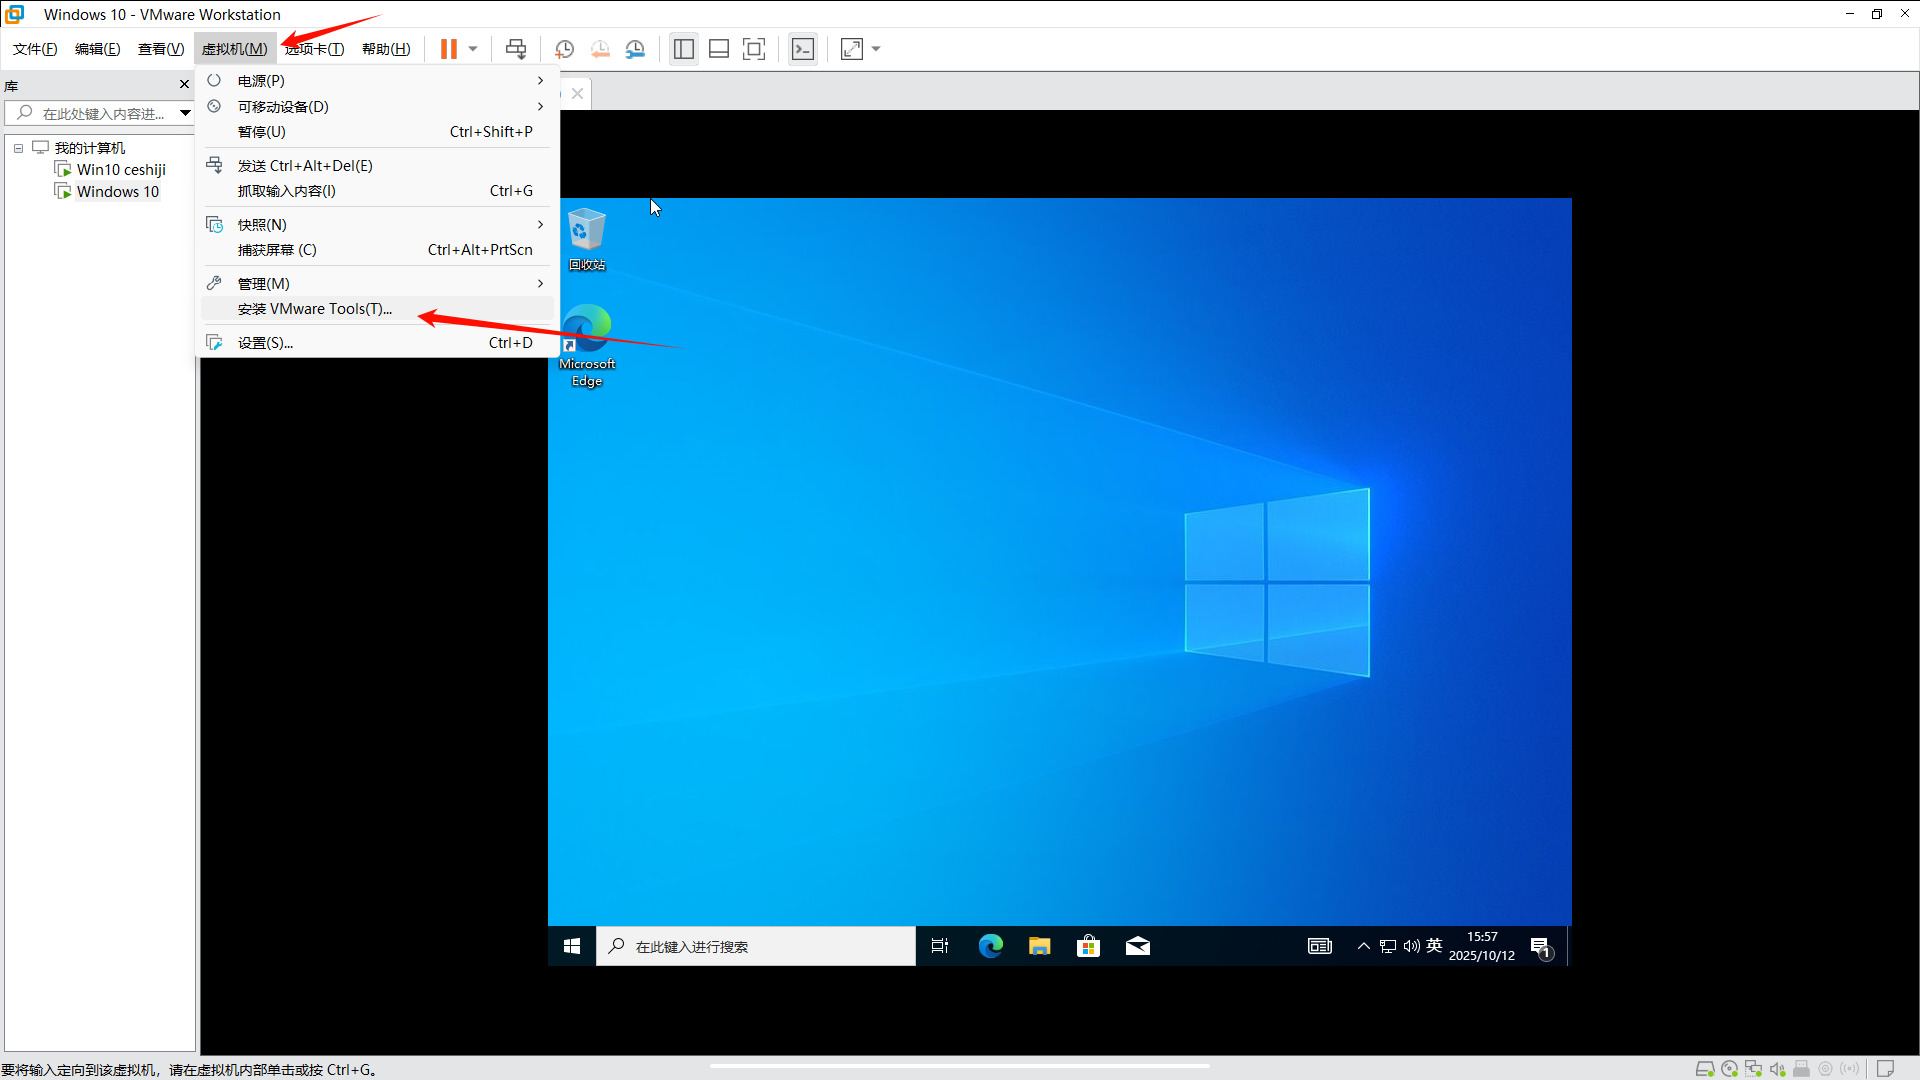Click the Send Ctrl+Alt+Del toolbar icon

516,49
